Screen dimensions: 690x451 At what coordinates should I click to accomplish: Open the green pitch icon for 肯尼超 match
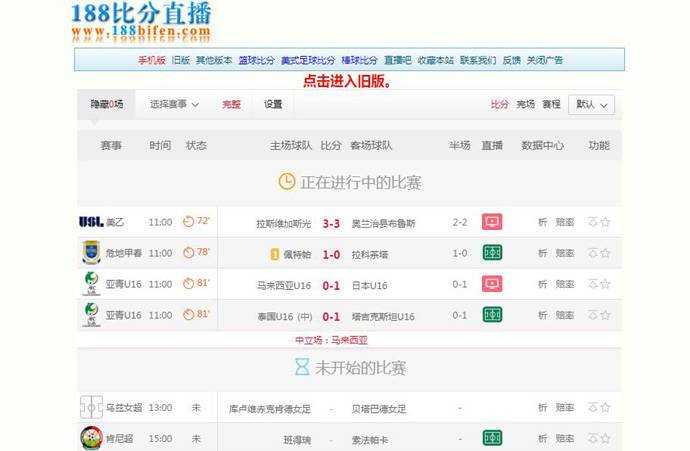(x=492, y=438)
